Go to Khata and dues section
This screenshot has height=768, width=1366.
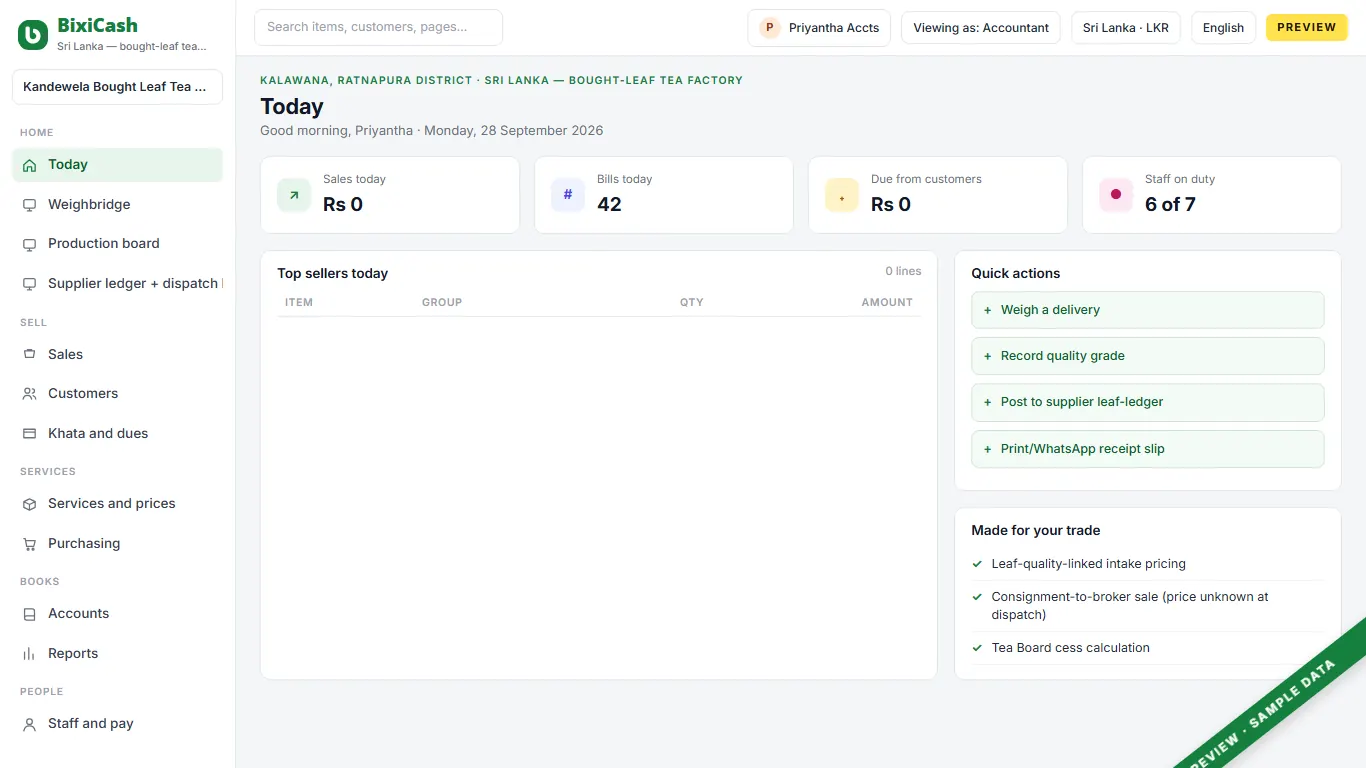pyautogui.click(x=117, y=434)
